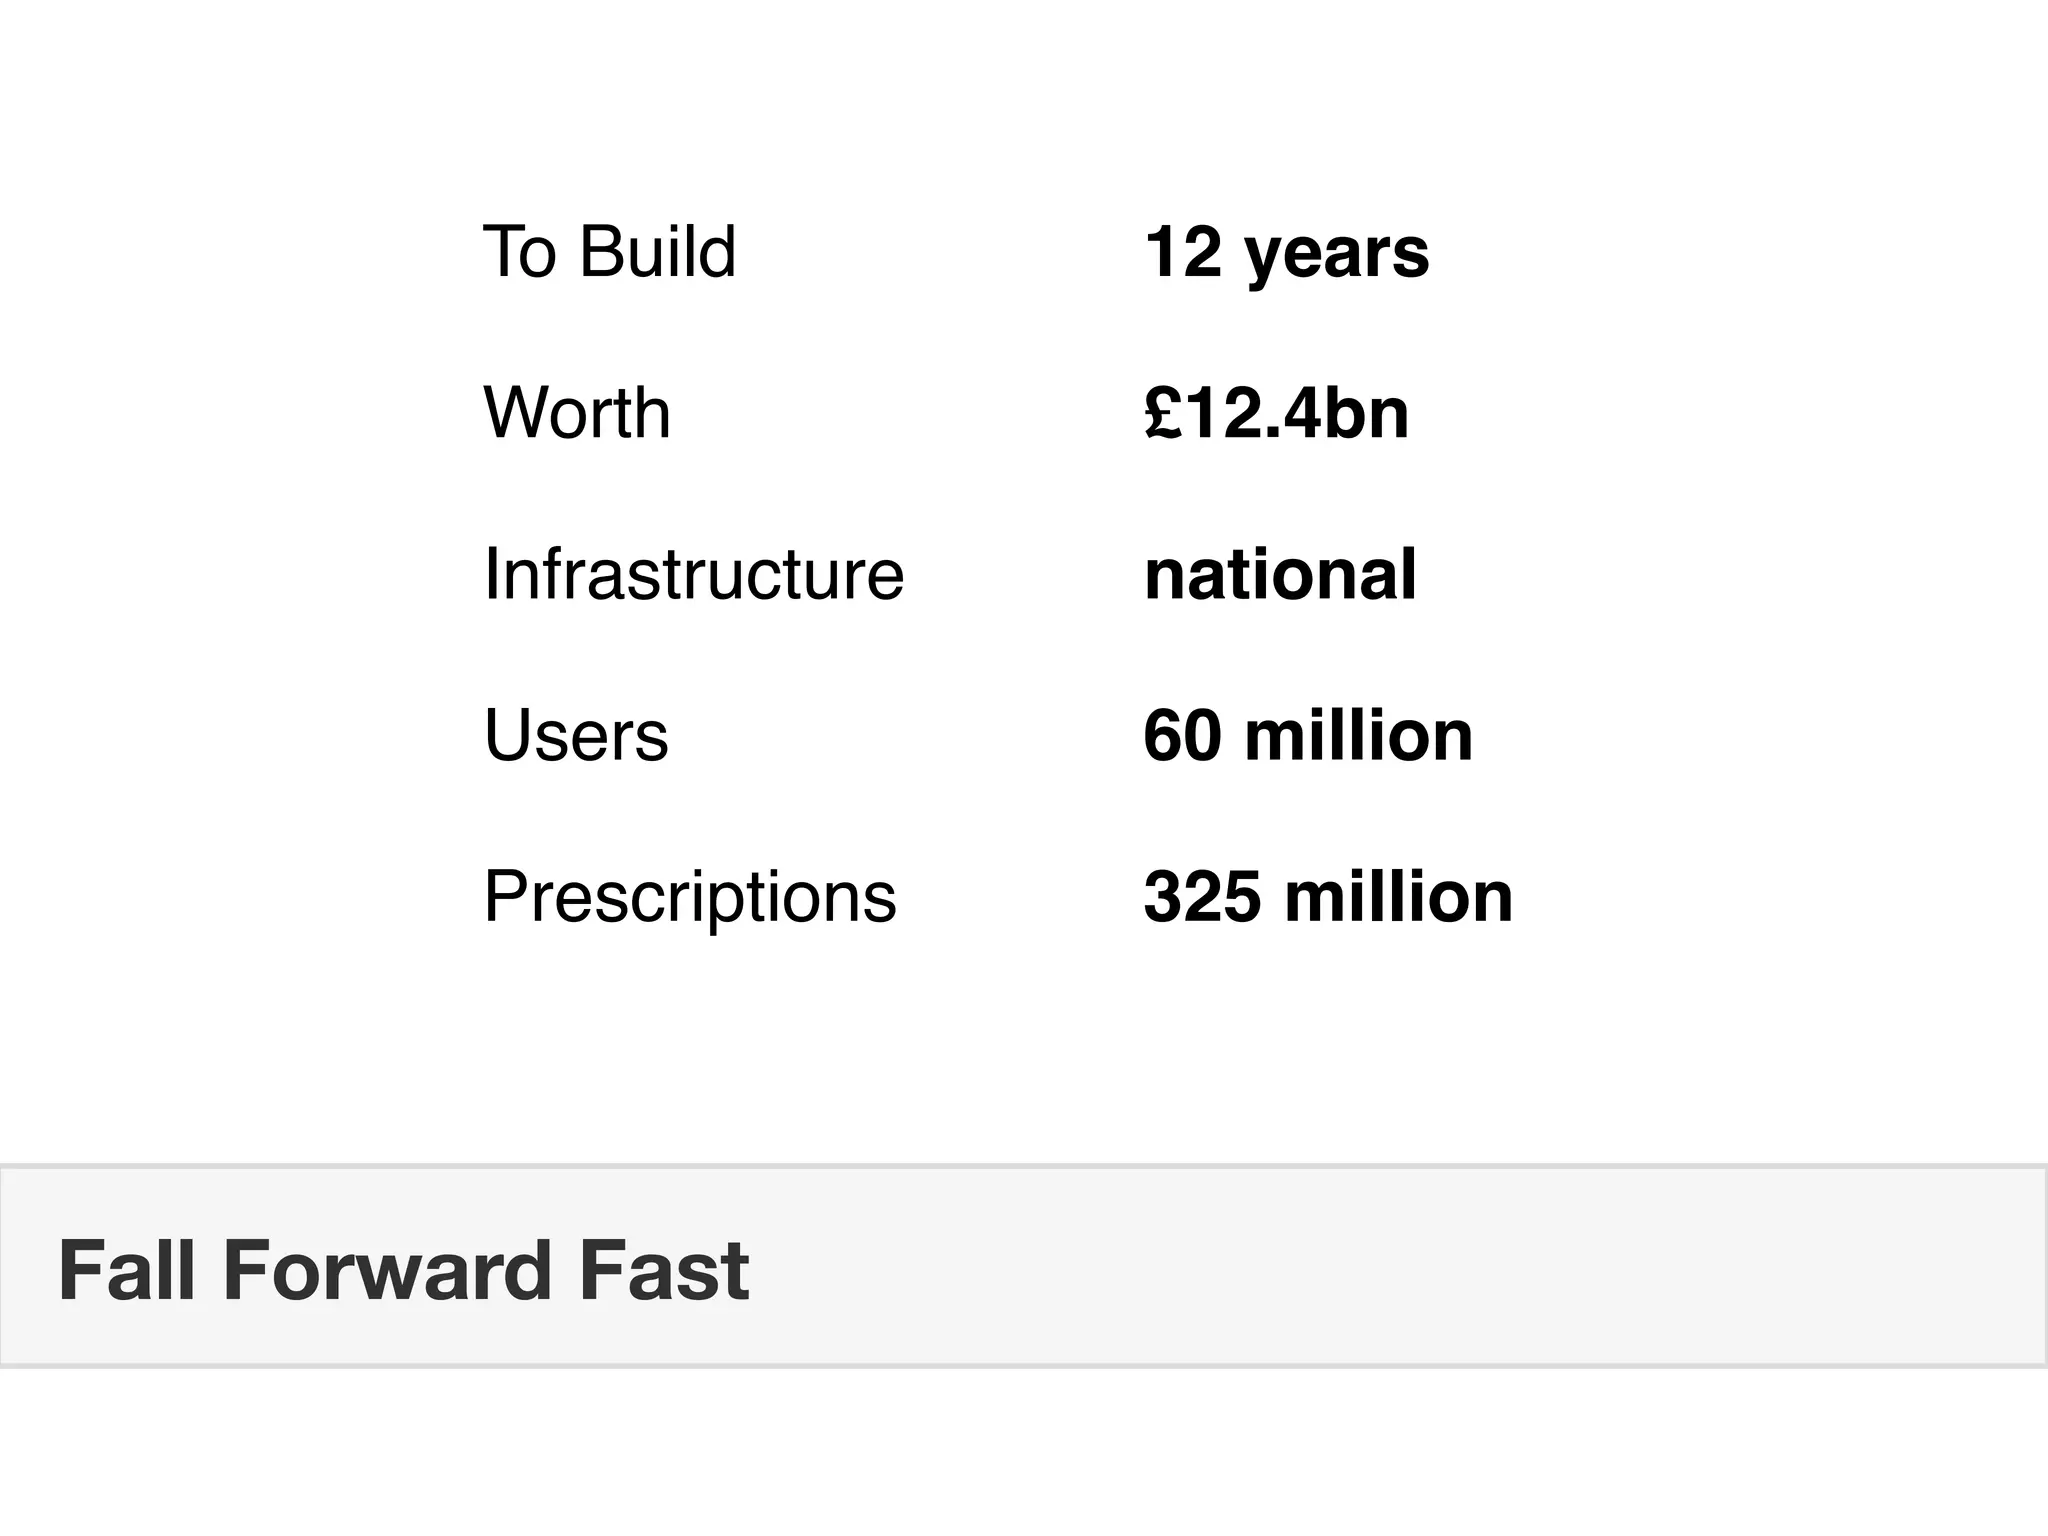Click the 'Users' label
This screenshot has width=2048, height=1536.
(576, 735)
